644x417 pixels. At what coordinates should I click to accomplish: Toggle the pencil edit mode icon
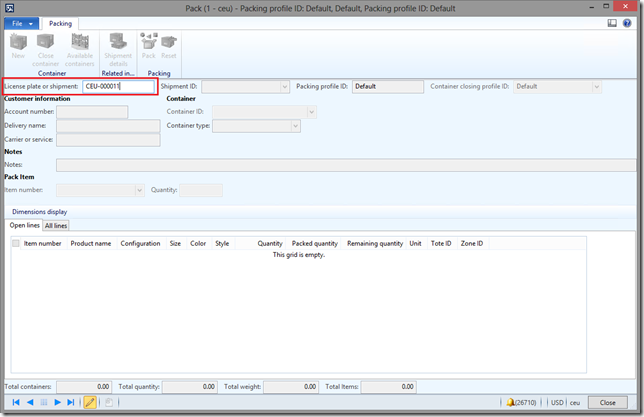[90, 402]
